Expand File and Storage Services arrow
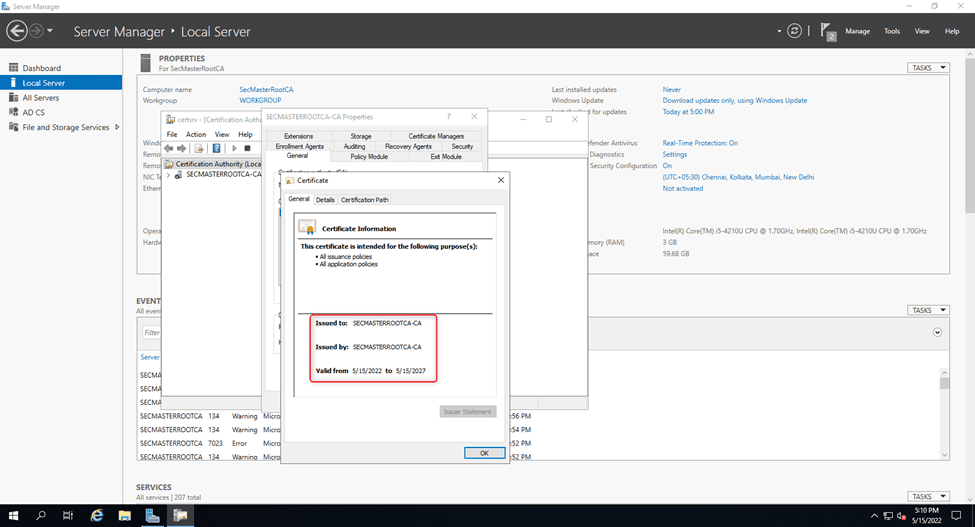Viewport: 975px width, 527px height. [117, 127]
